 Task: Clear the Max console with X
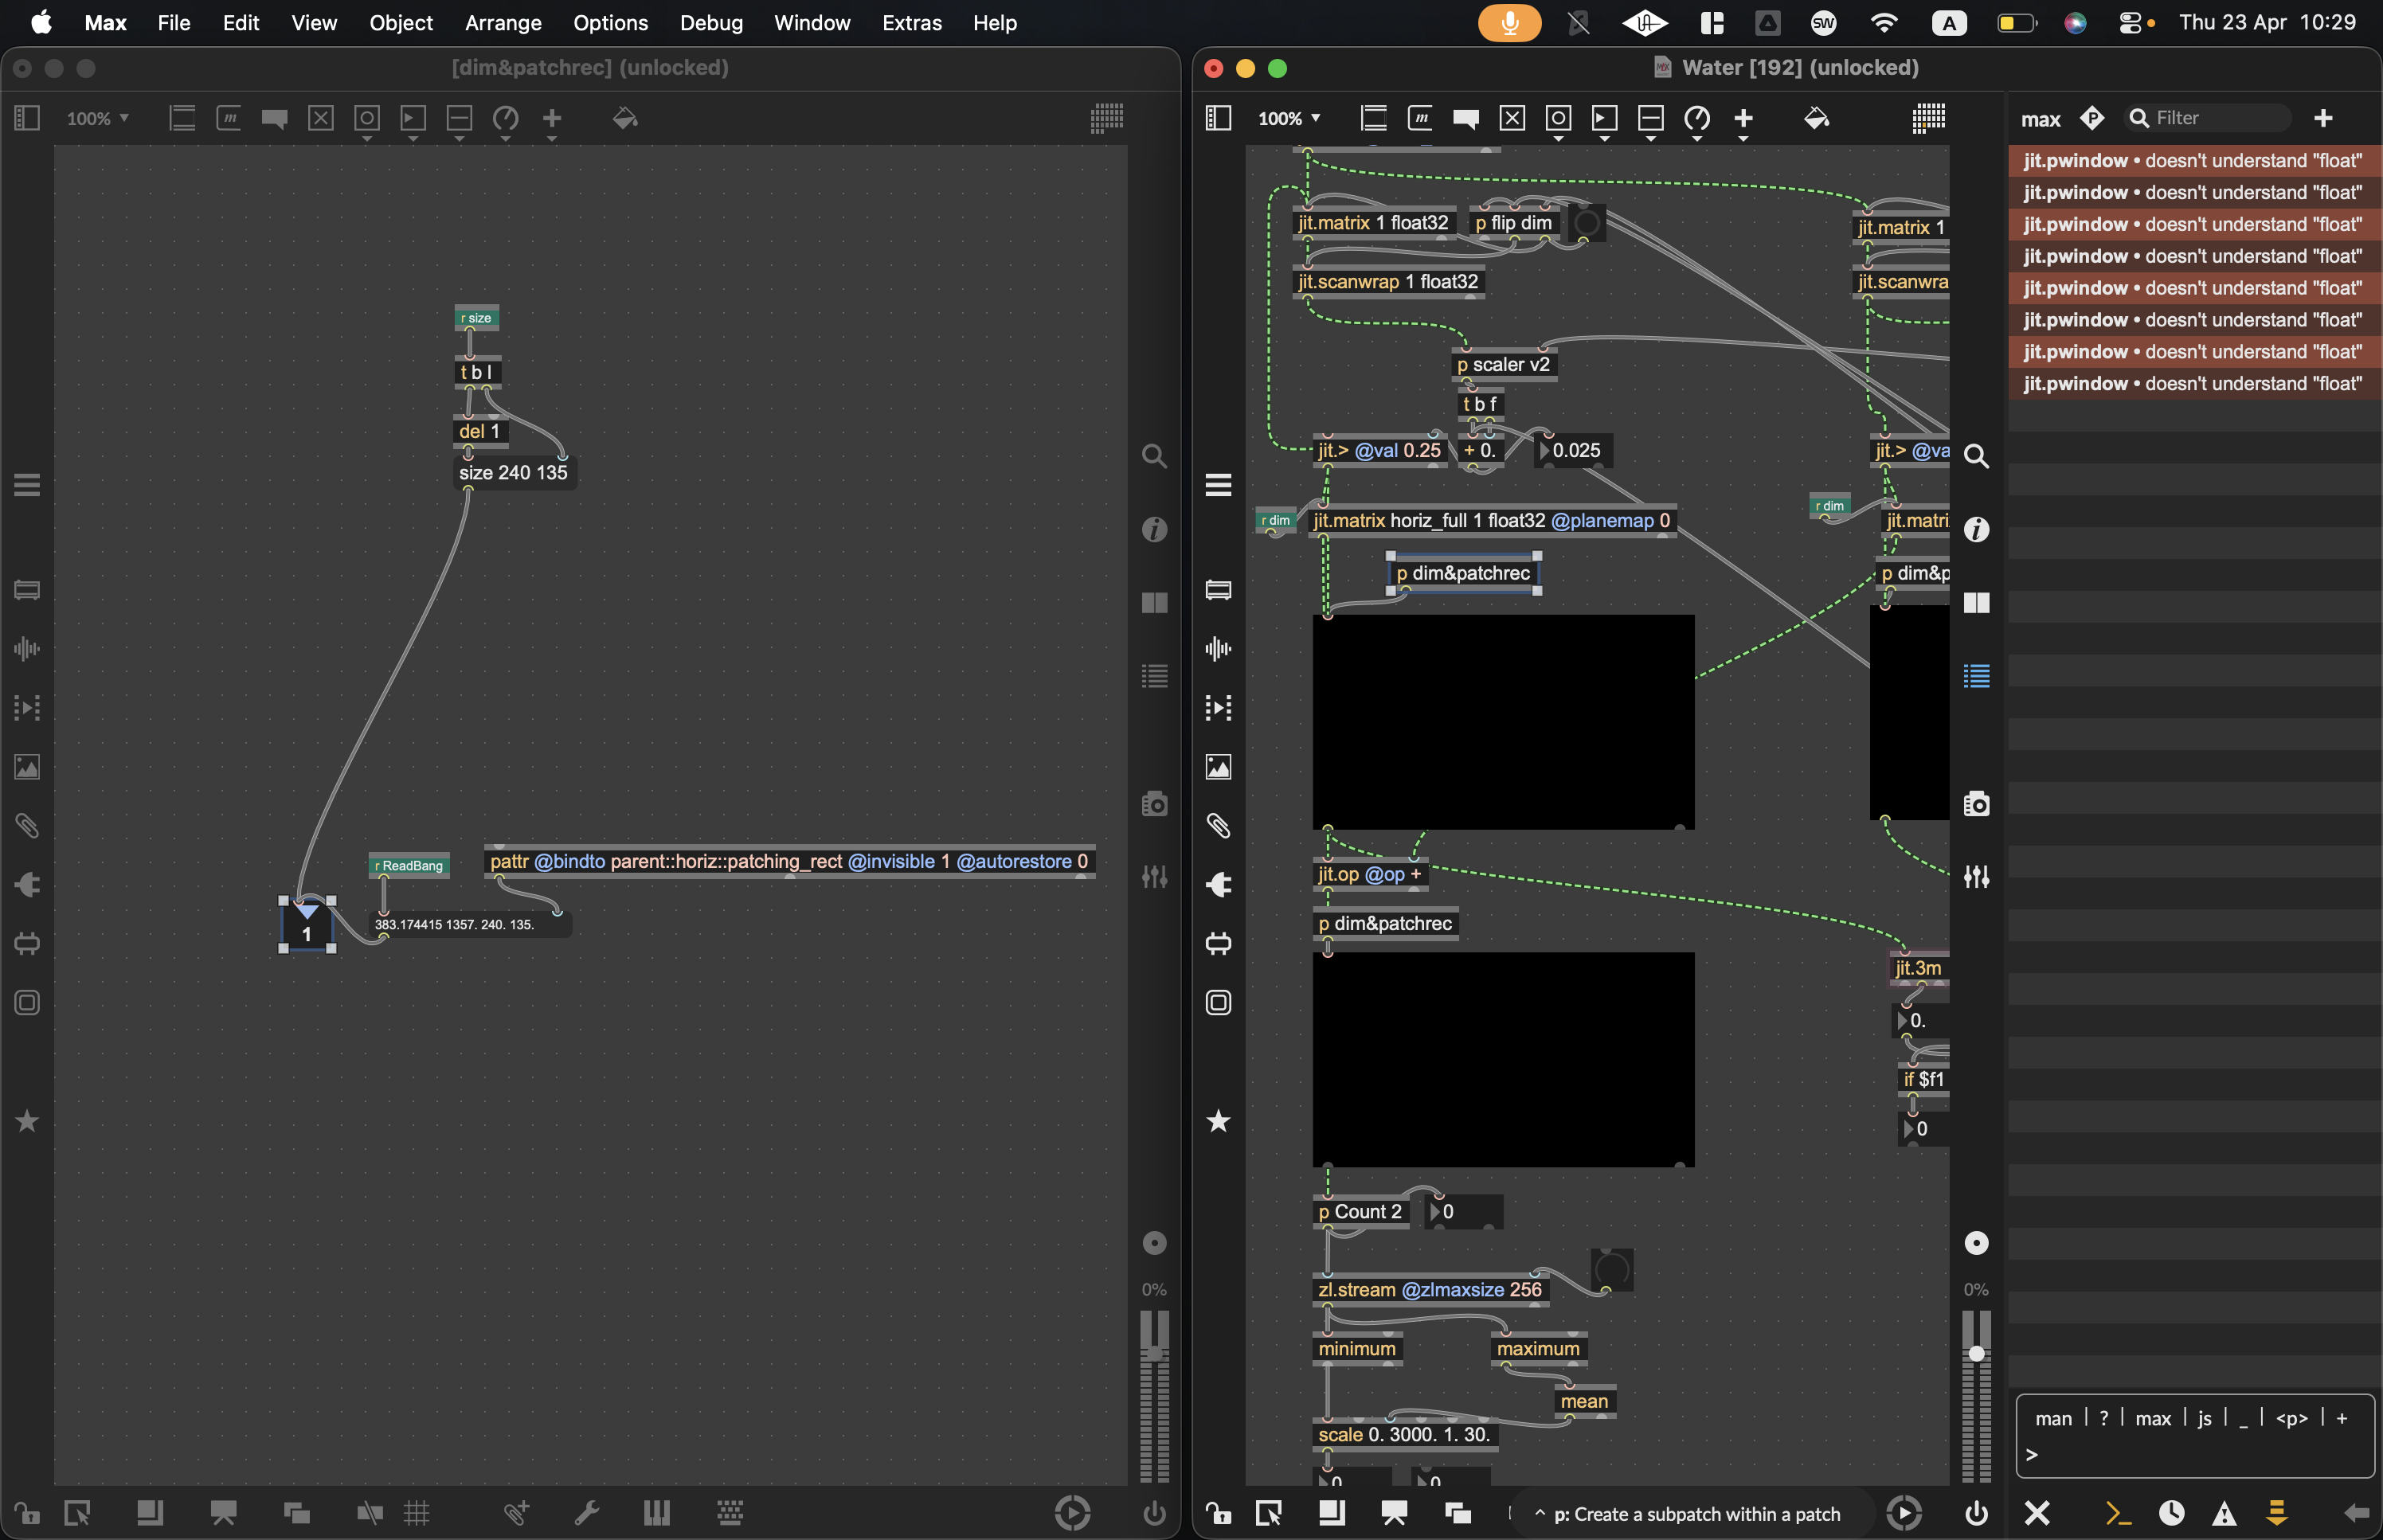coord(2037,1512)
